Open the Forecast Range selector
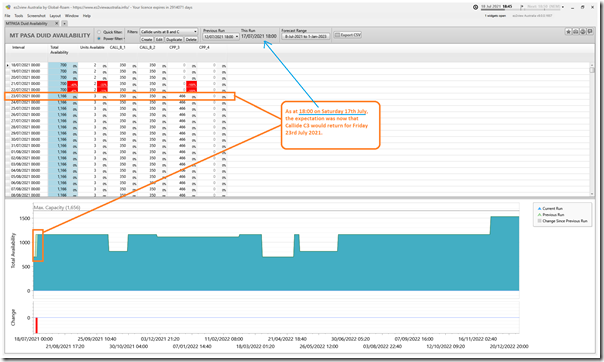The width and height of the screenshot is (604, 362). point(306,36)
